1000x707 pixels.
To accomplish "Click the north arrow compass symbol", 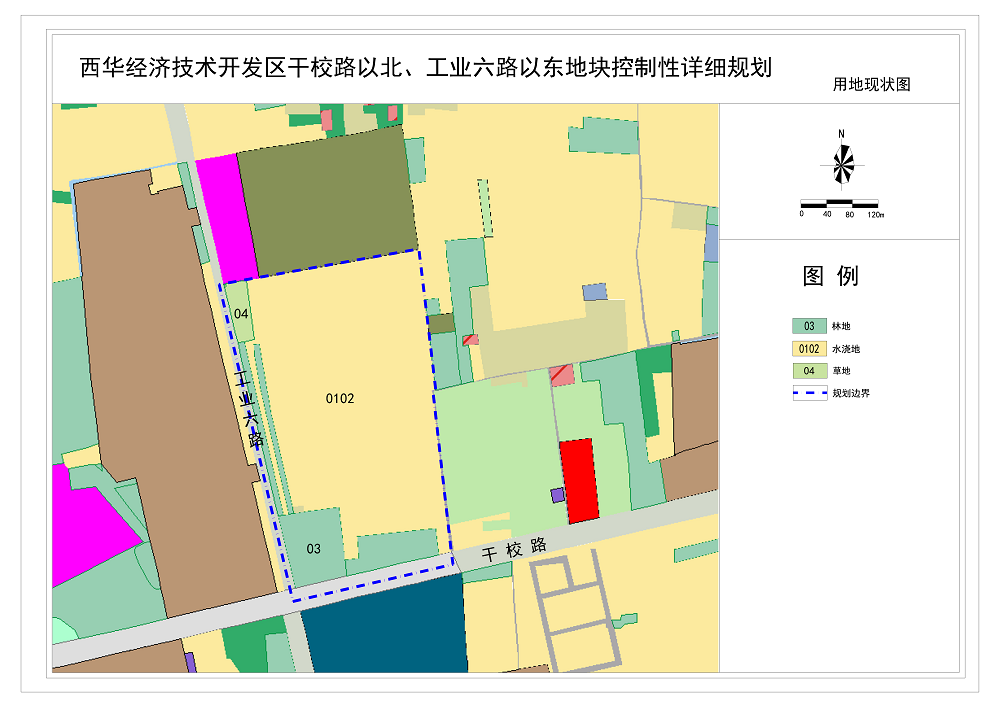I will (842, 165).
